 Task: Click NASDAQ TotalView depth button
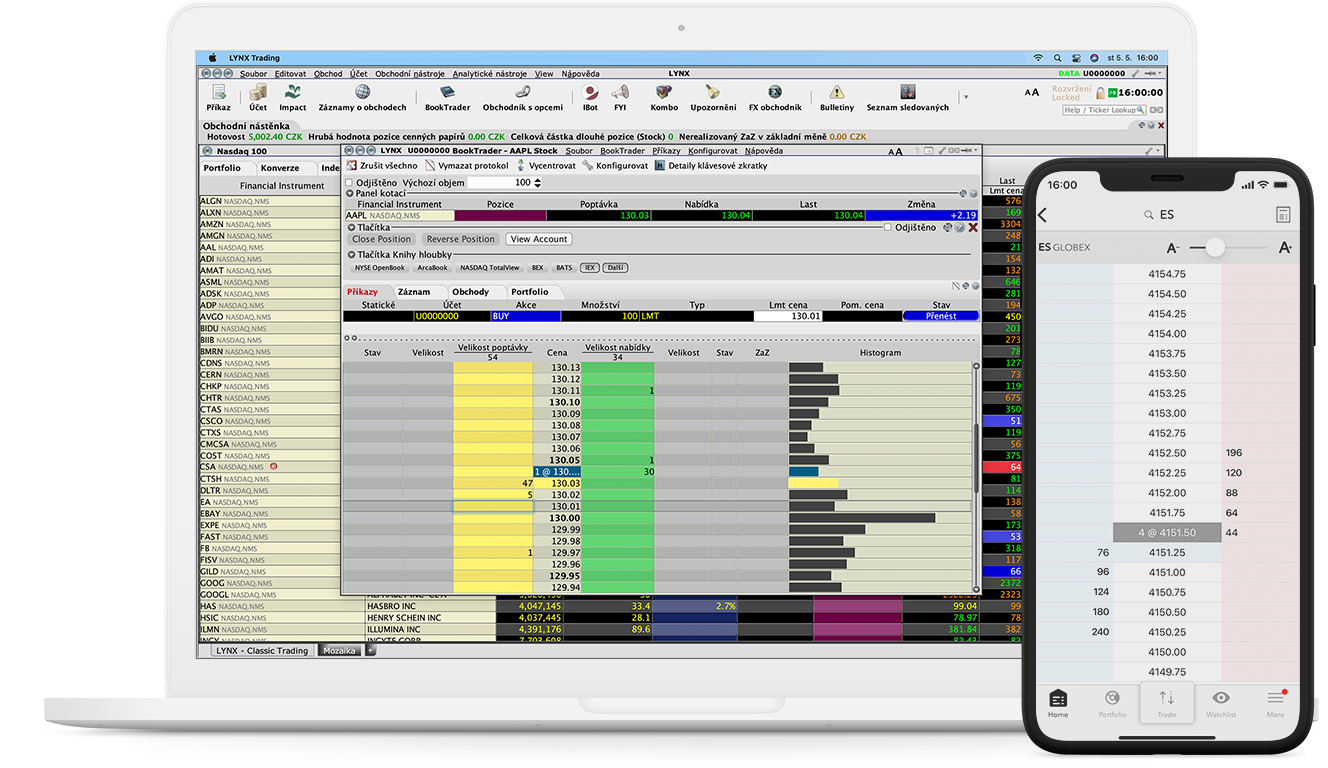coord(490,268)
